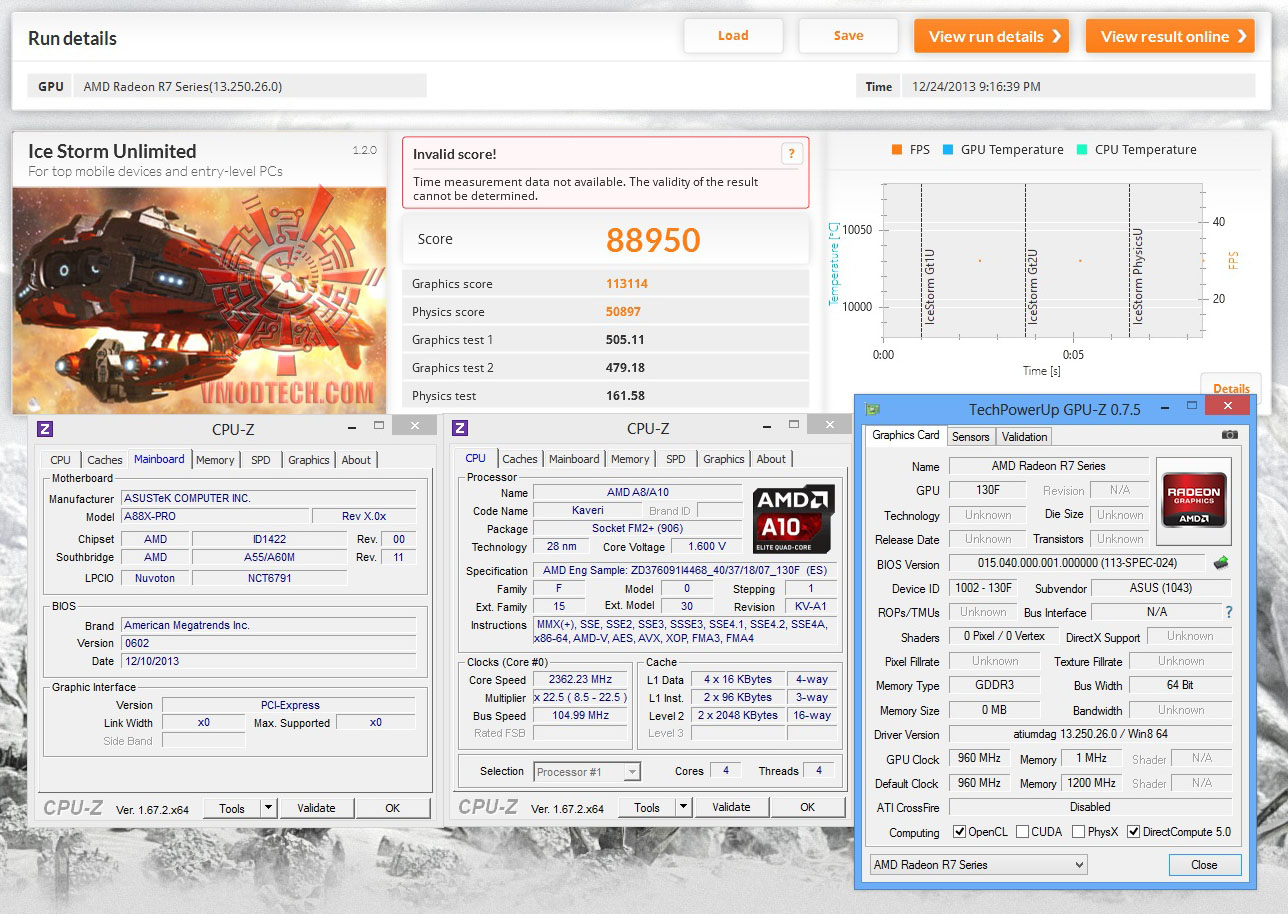1288x914 pixels.
Task: Click the LPCIO model NCT6791
Action: click(x=269, y=578)
